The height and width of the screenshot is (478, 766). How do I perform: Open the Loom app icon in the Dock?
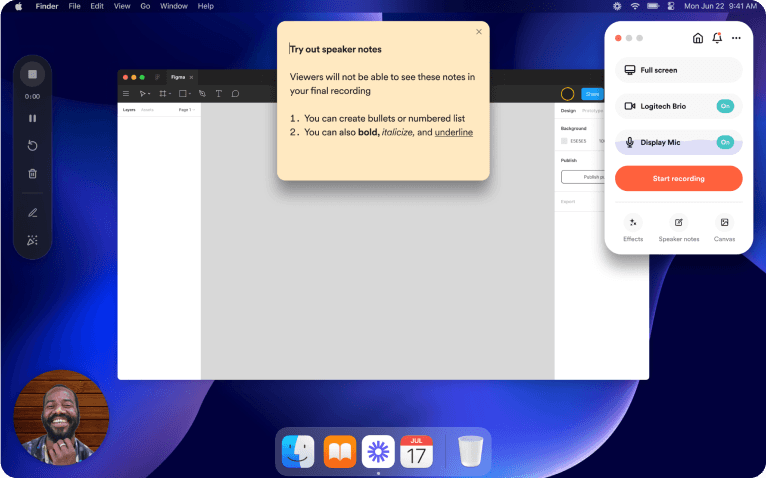tap(378, 451)
